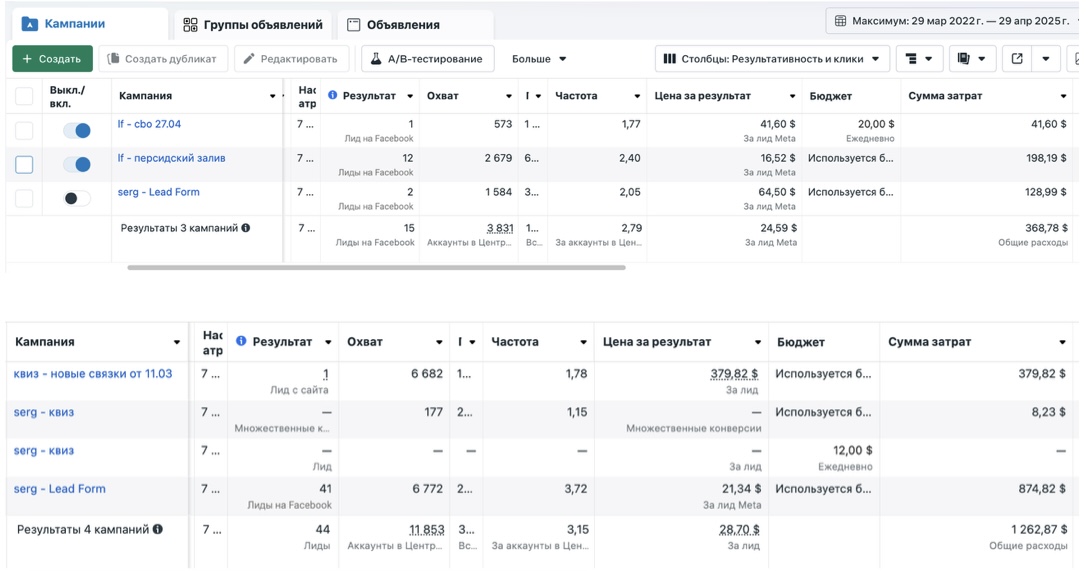Click the A/B-тестирование flask button

coord(428,59)
